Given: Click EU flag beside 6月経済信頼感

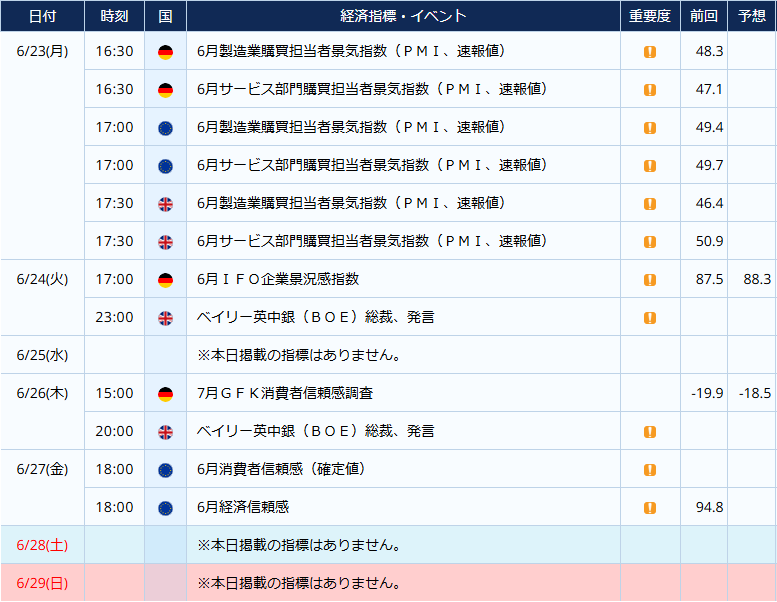Looking at the screenshot, I should (x=166, y=508).
